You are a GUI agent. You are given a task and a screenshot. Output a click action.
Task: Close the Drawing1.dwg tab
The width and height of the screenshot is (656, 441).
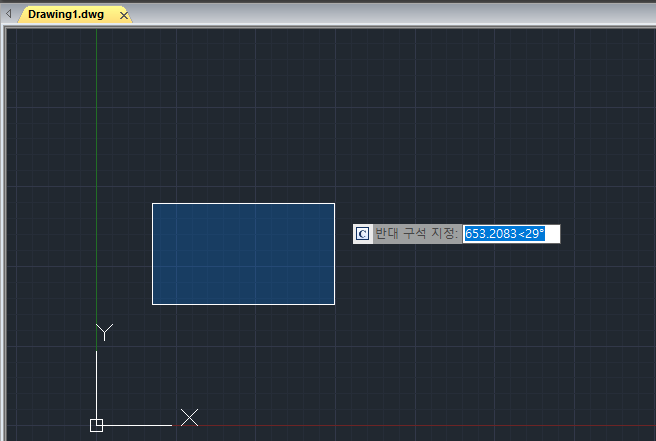point(124,15)
